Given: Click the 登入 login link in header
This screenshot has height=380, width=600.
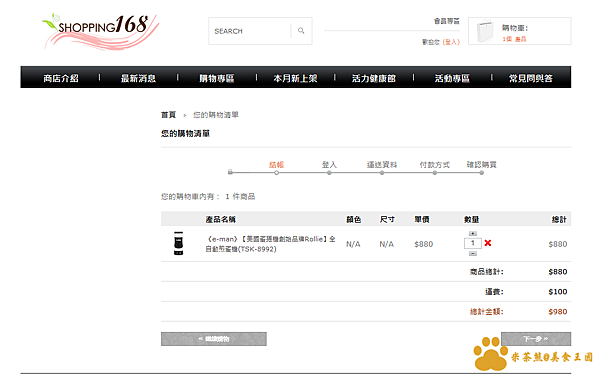Looking at the screenshot, I should point(451,42).
